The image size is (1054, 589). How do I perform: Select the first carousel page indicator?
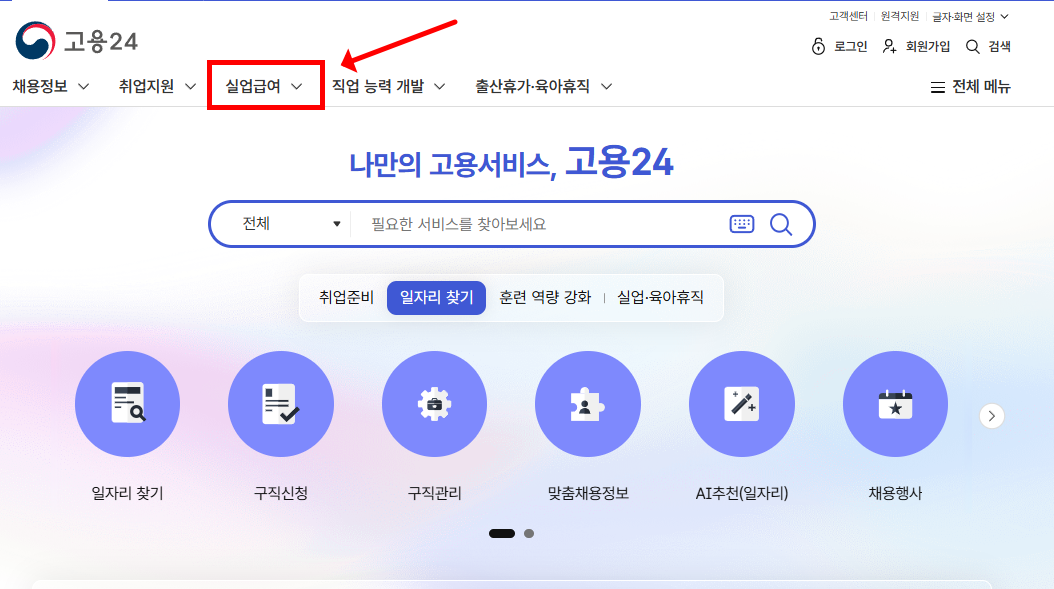point(501,533)
